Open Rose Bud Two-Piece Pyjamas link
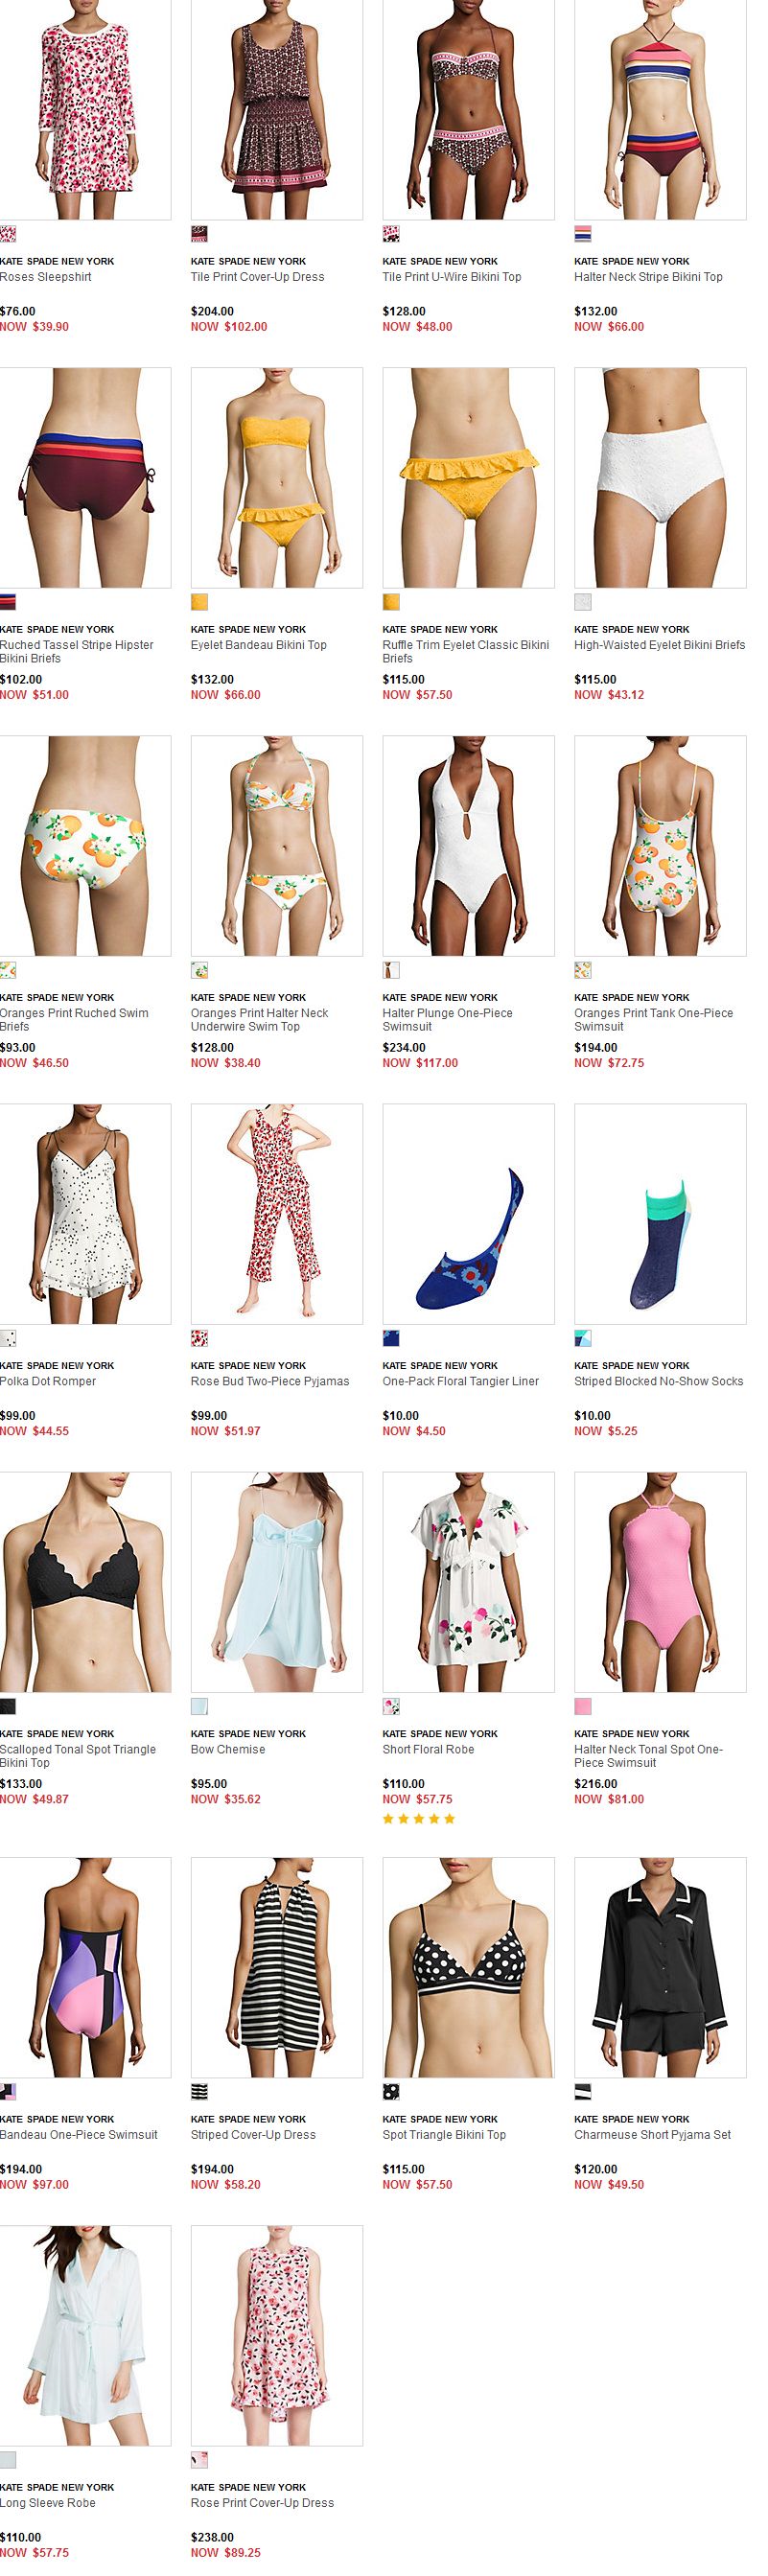The height and width of the screenshot is (2576, 768). (270, 1381)
